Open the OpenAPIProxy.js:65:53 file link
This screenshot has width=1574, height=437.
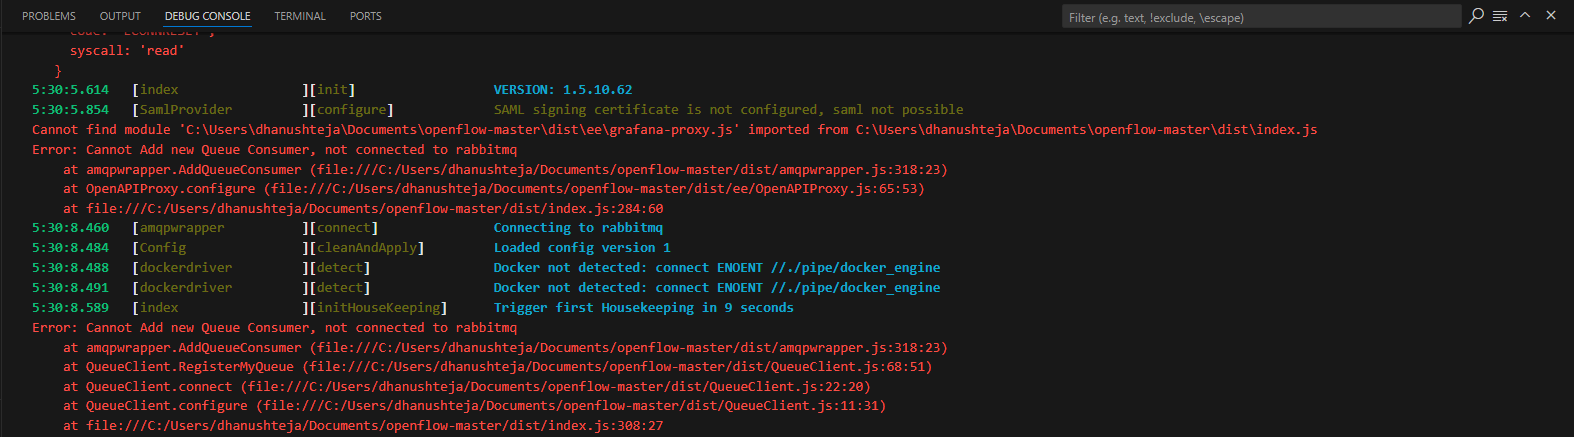(594, 188)
